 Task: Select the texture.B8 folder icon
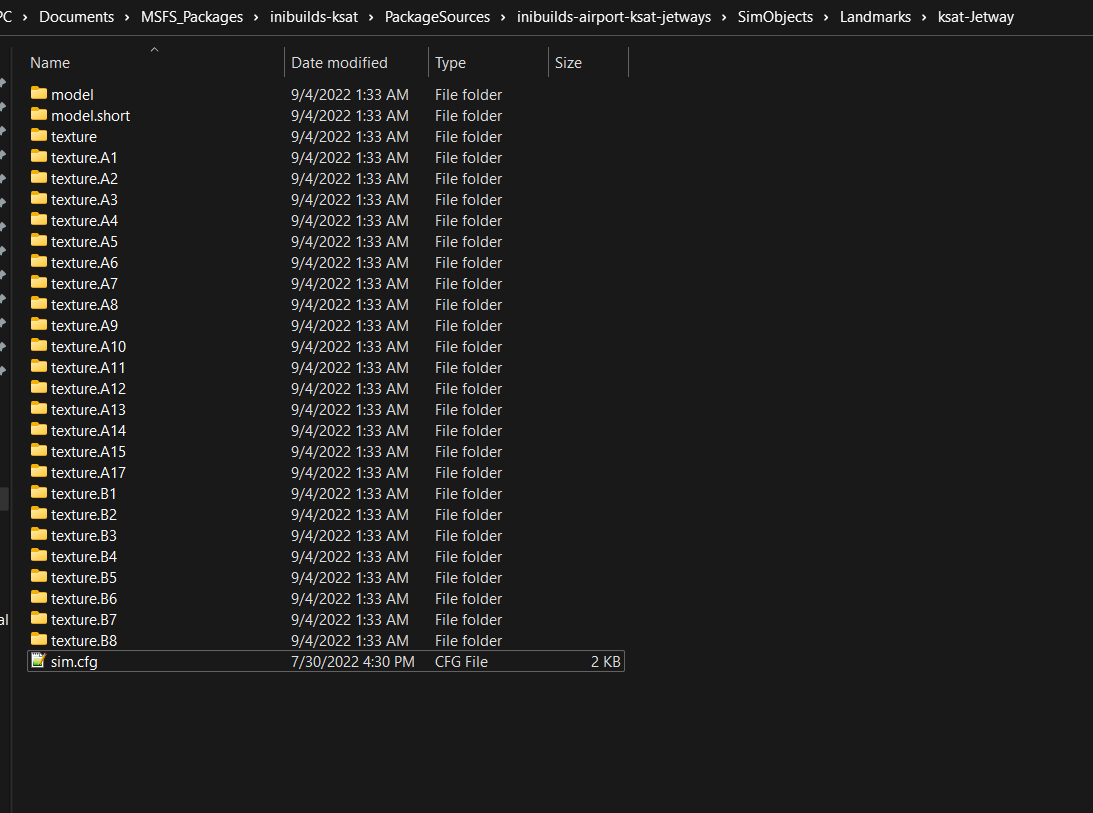point(39,639)
